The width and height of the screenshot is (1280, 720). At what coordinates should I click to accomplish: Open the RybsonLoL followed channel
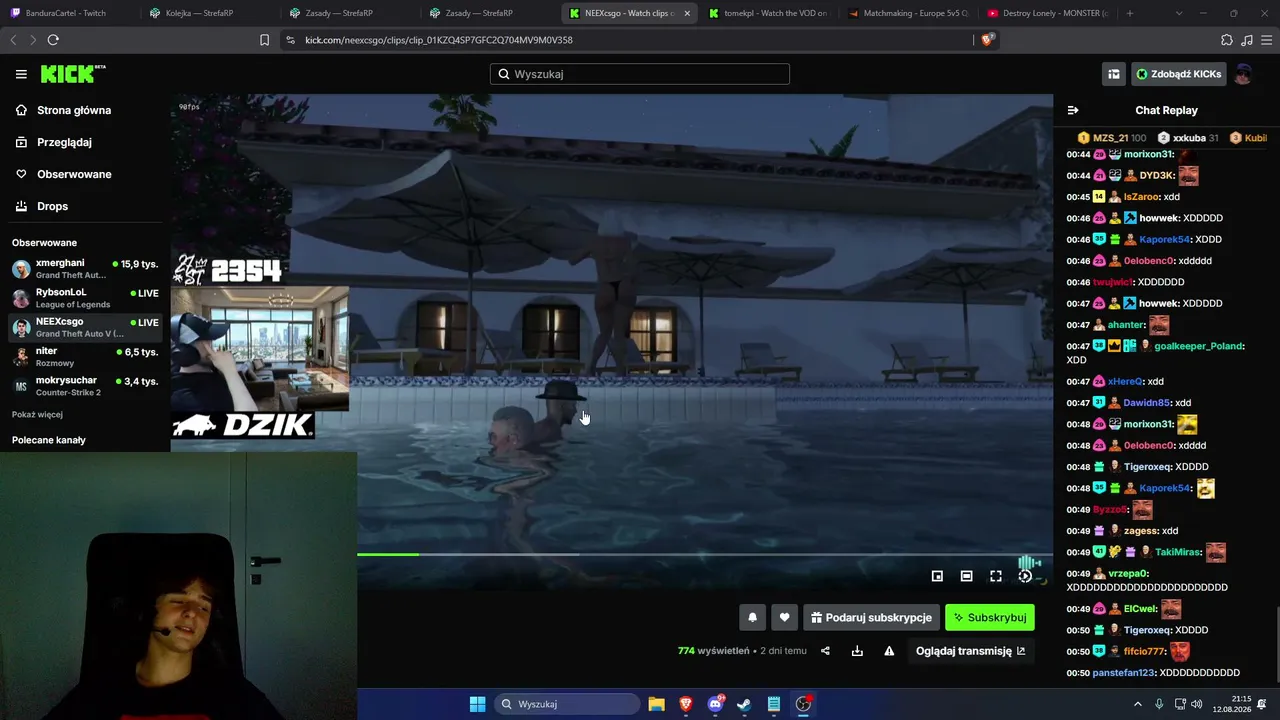85,298
